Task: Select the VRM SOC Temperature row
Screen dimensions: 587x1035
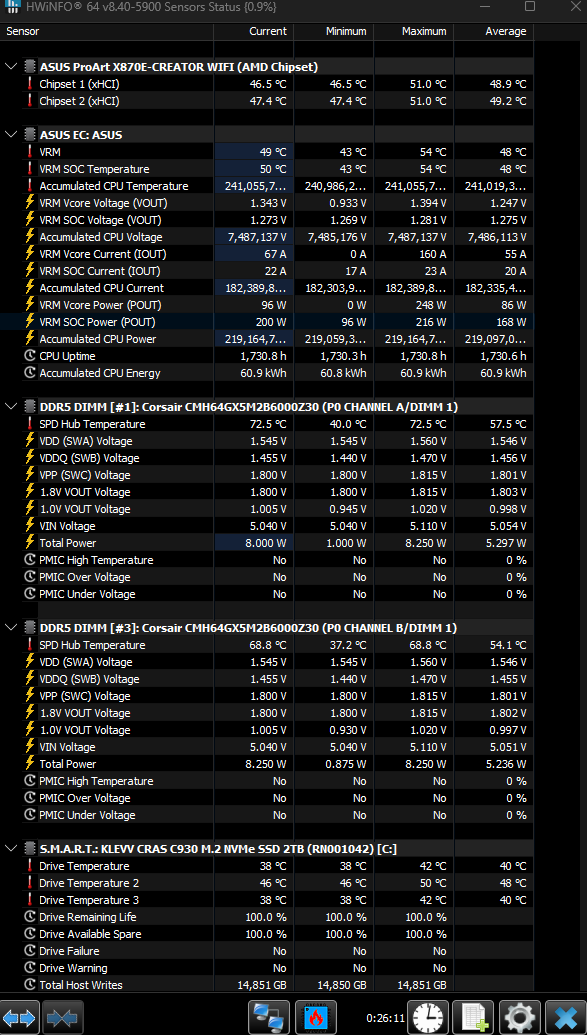Action: tap(267, 169)
